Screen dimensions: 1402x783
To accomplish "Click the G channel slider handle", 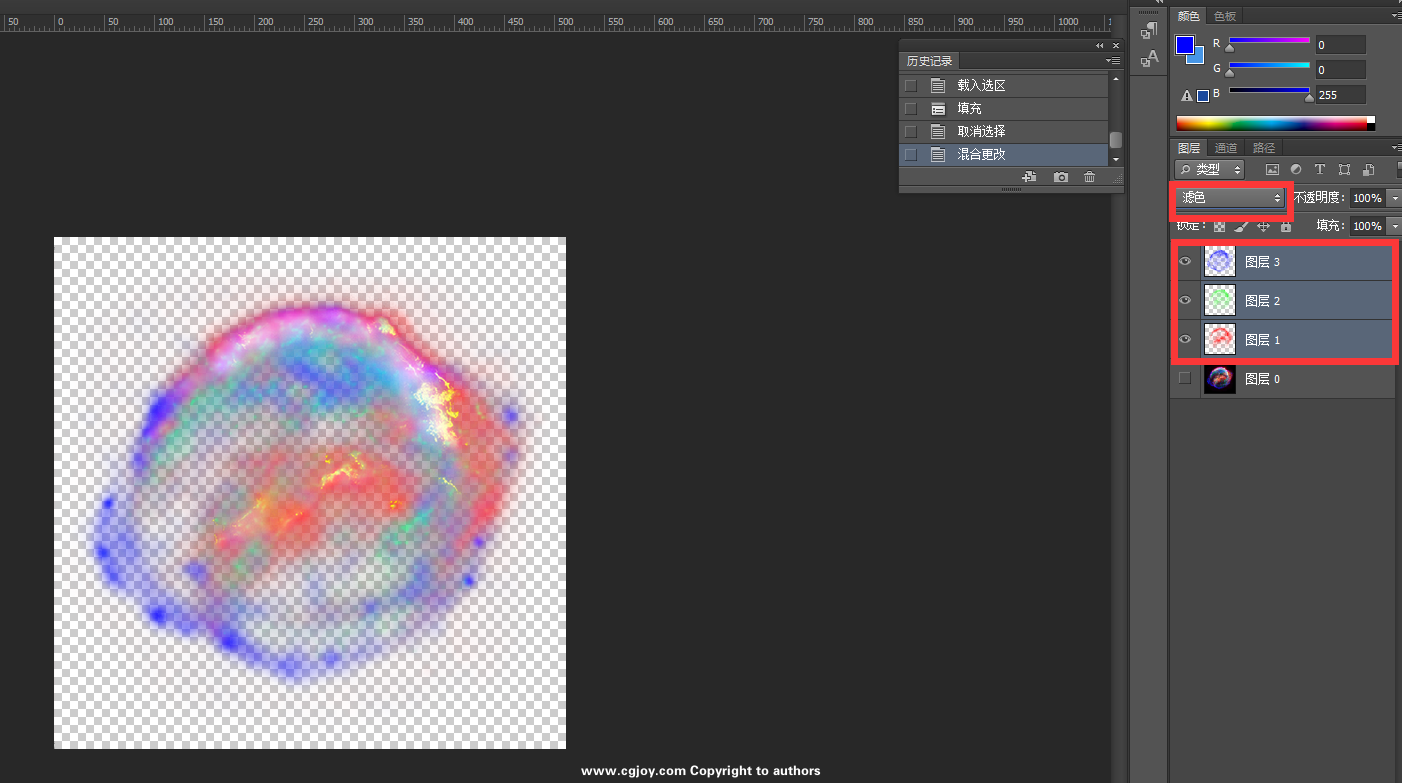I will 1230,72.
